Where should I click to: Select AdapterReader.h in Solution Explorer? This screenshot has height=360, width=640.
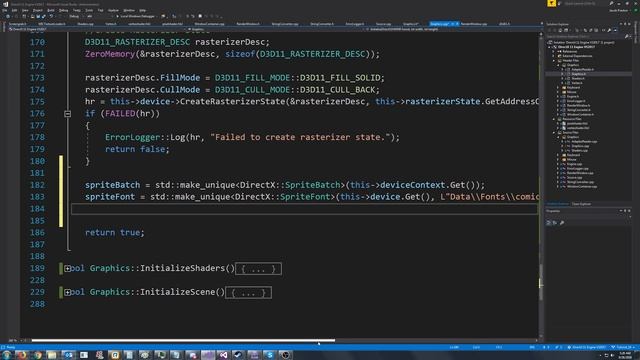582,69
